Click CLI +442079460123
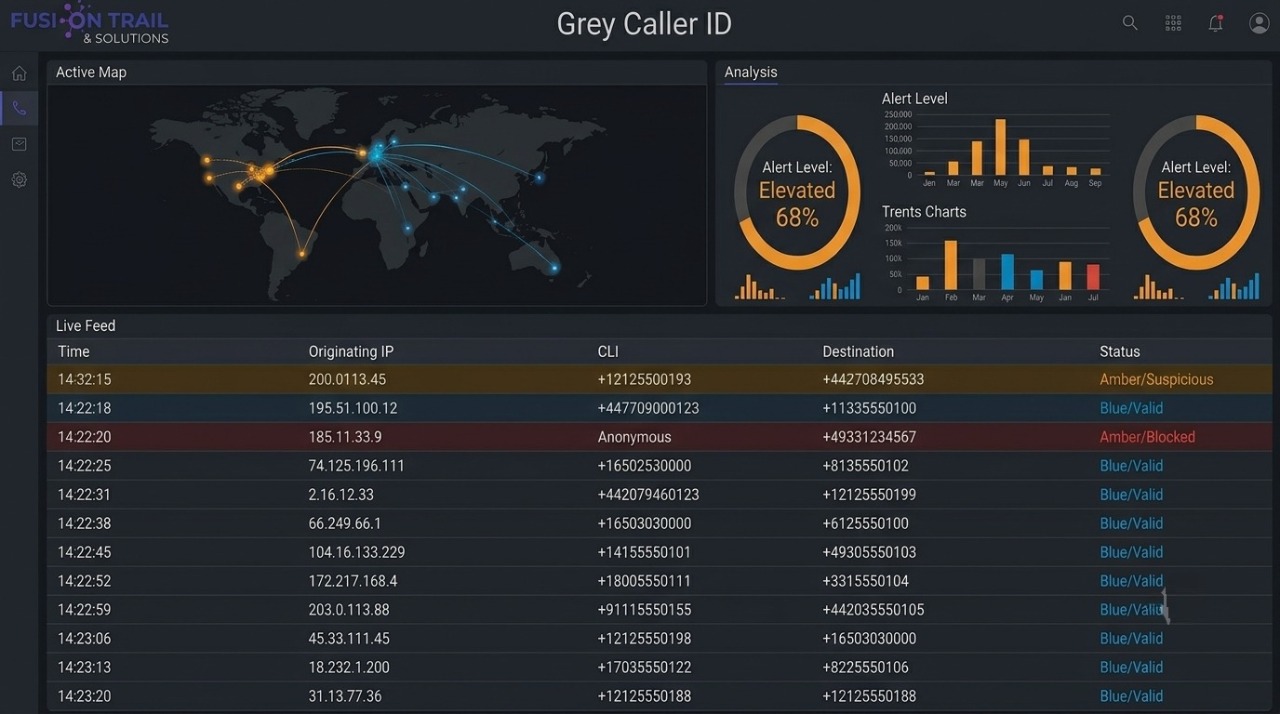This screenshot has height=714, width=1280. click(648, 495)
